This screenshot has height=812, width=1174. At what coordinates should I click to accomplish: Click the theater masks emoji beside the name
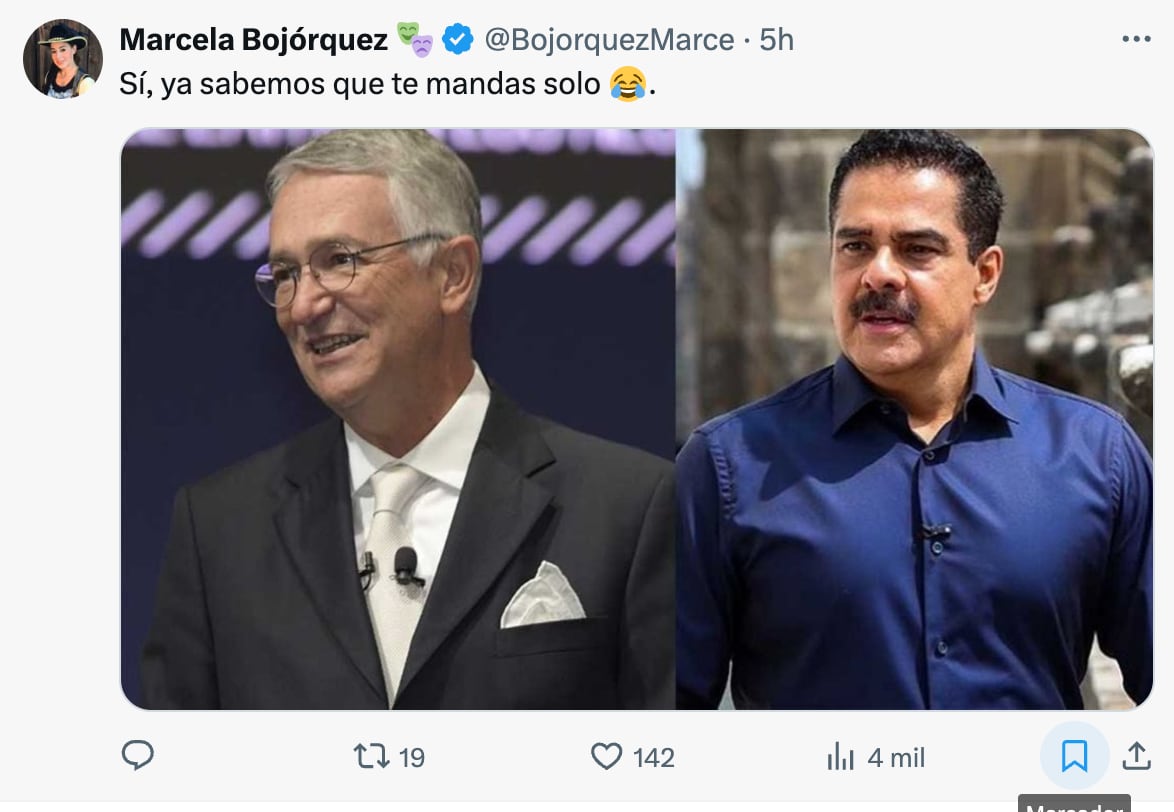tap(415, 39)
